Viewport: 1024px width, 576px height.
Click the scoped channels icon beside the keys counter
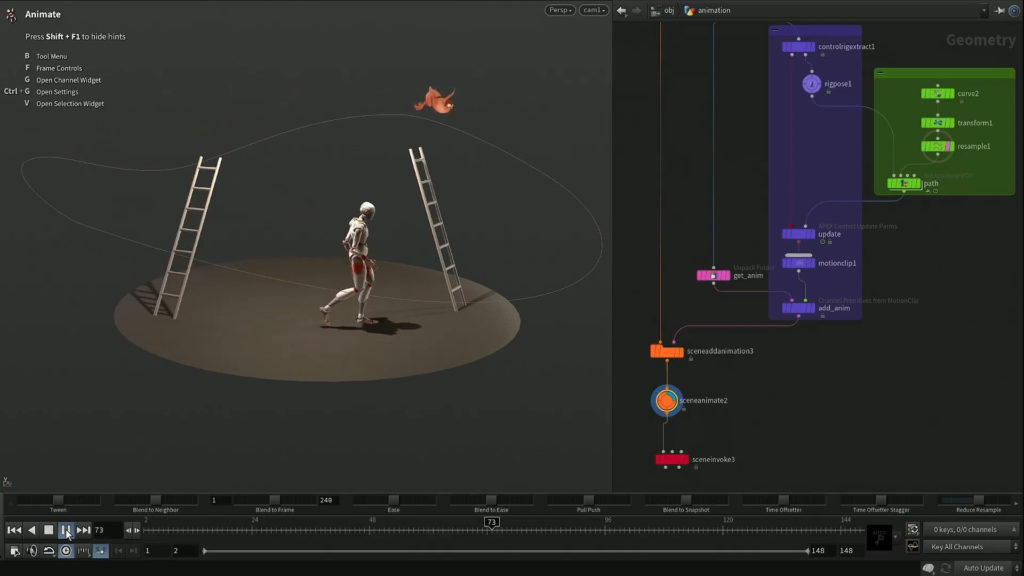click(912, 530)
